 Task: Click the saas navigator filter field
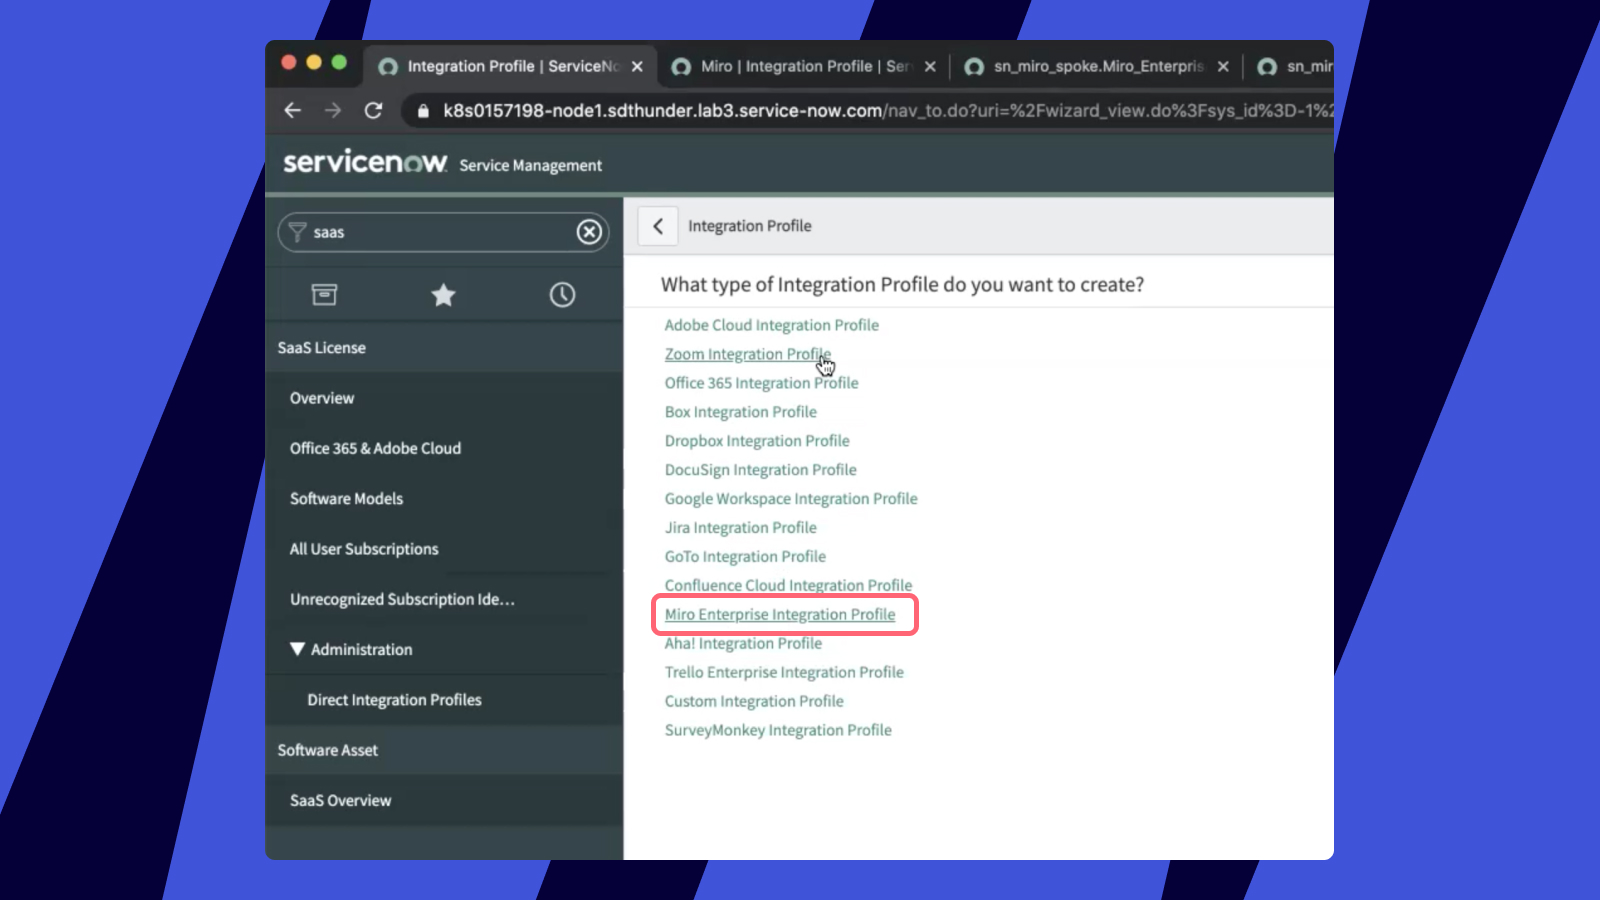tap(443, 232)
